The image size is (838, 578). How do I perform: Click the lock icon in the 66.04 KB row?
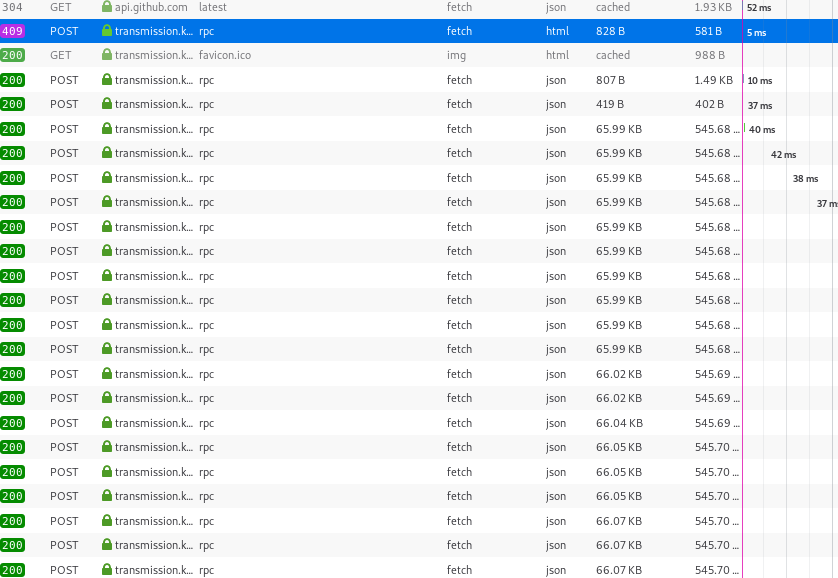(107, 423)
